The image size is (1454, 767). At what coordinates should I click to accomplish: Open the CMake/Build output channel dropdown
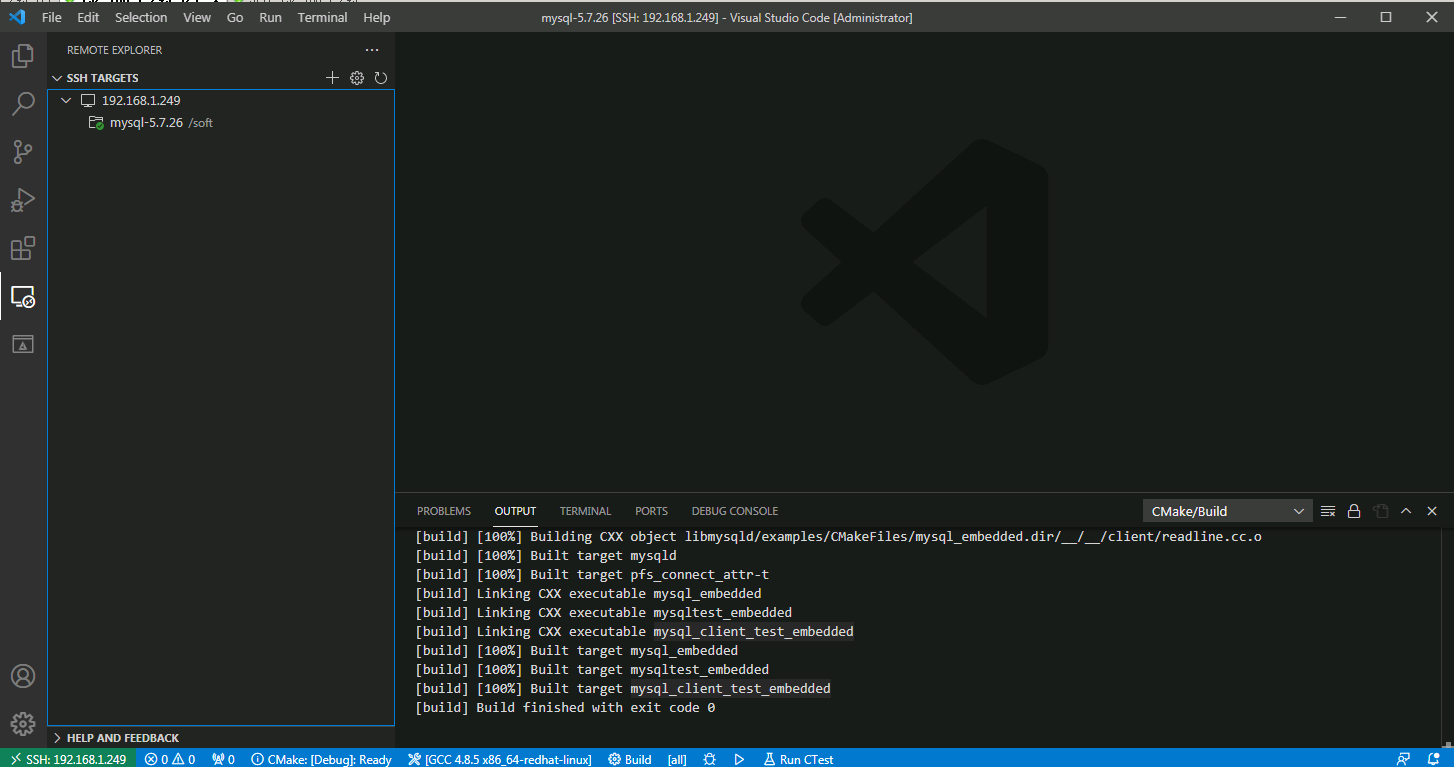click(x=1228, y=511)
